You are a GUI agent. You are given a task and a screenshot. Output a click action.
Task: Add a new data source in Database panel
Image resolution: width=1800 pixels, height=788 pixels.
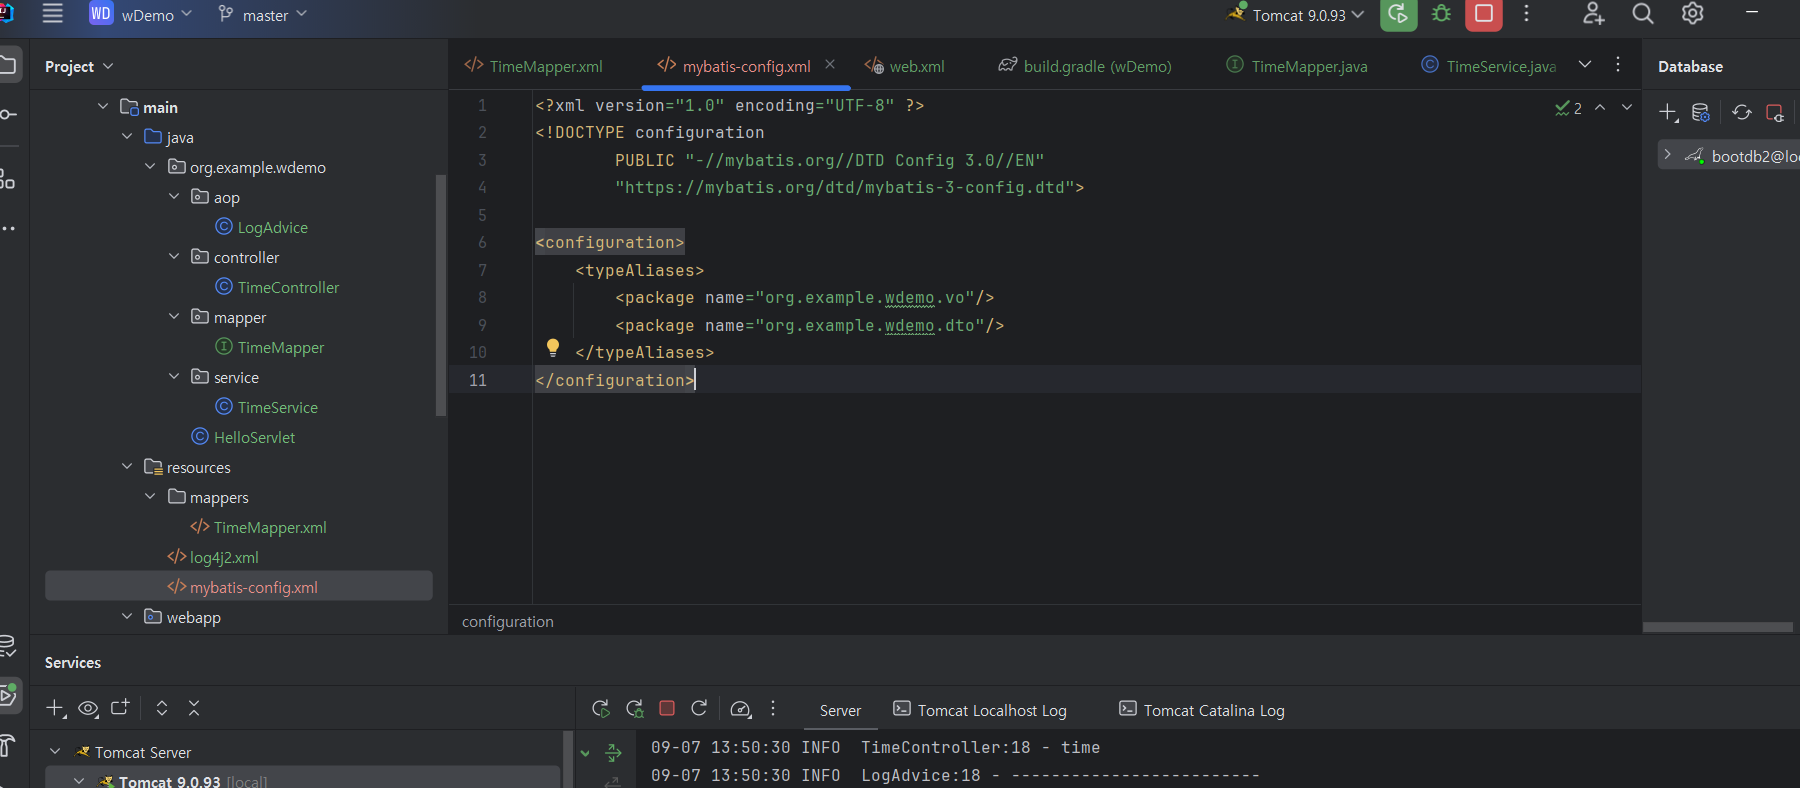pos(1668,112)
